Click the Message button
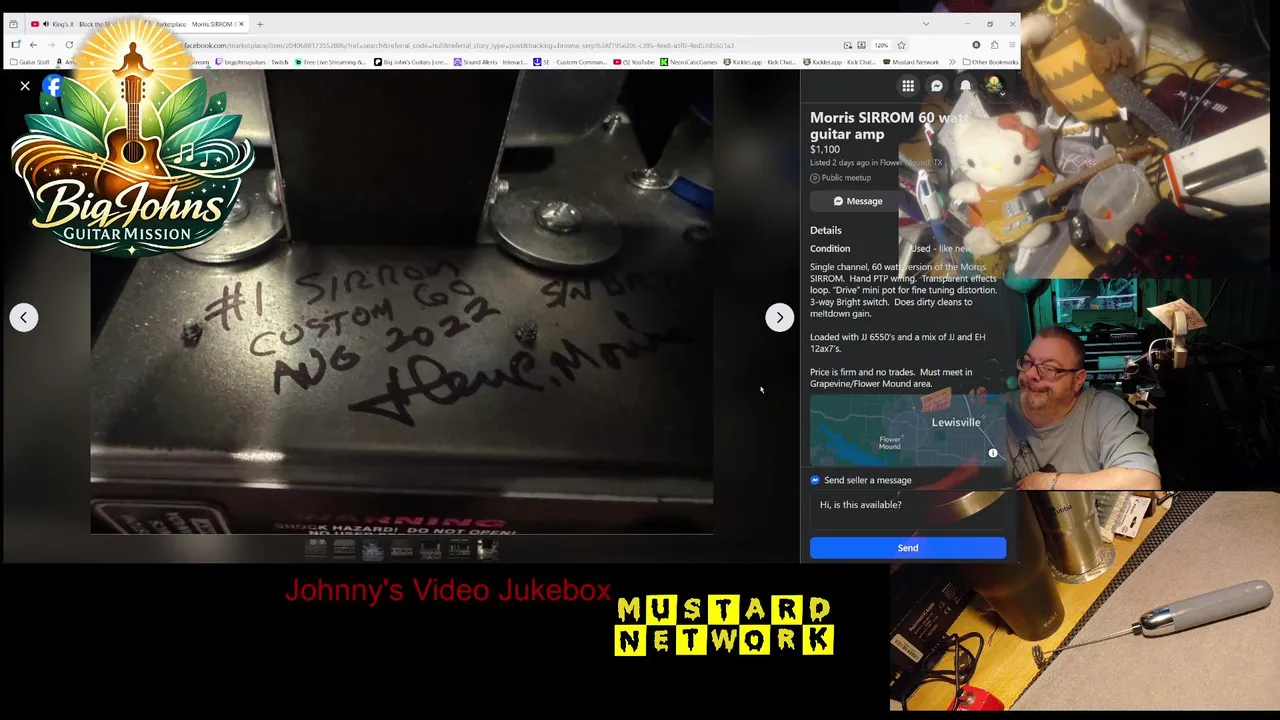 858,201
